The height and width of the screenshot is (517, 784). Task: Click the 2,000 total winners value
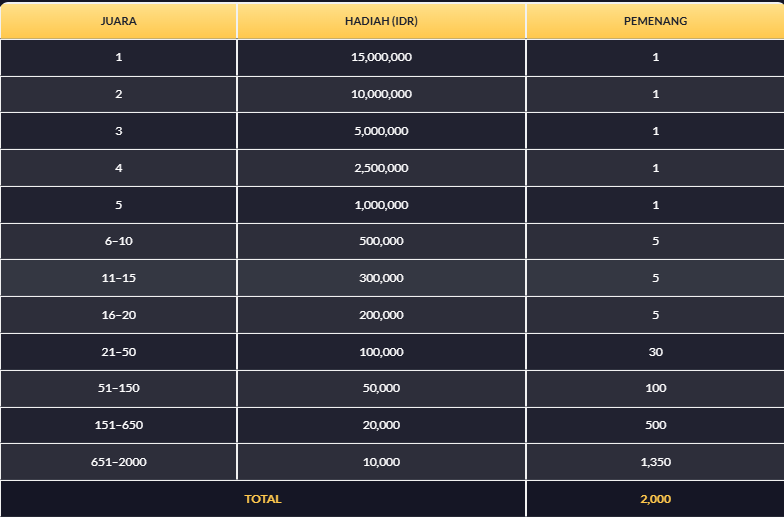[x=655, y=498]
